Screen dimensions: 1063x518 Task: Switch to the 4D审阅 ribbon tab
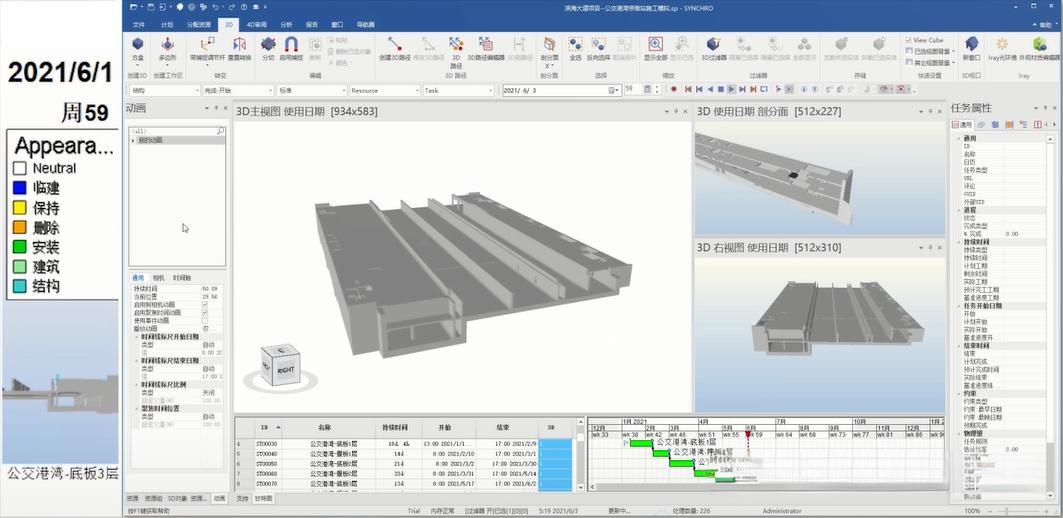click(x=257, y=24)
